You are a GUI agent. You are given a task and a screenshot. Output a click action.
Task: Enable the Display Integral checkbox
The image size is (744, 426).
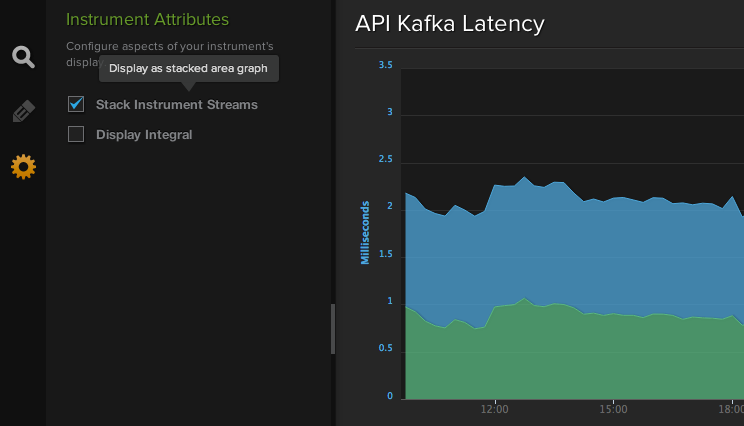(x=76, y=134)
